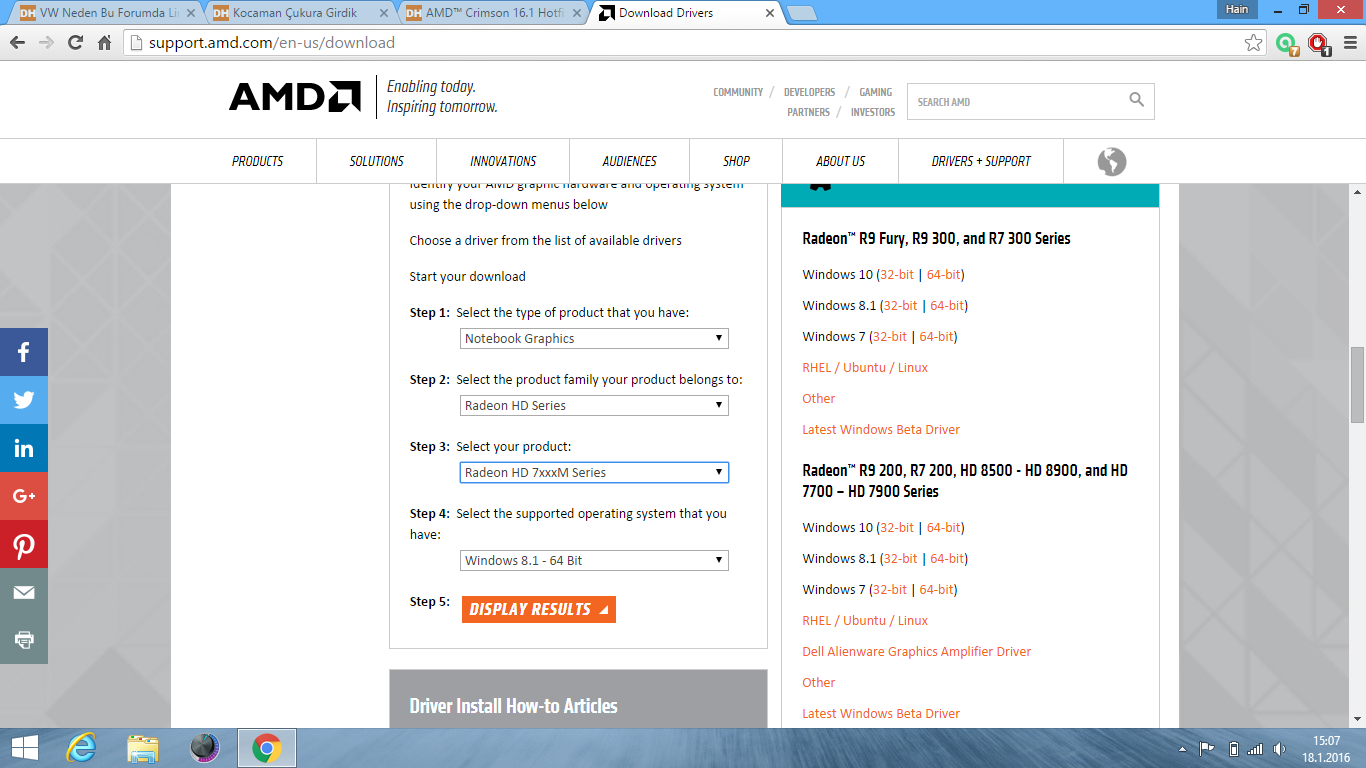Share page on Facebook sidebar icon

click(x=24, y=352)
